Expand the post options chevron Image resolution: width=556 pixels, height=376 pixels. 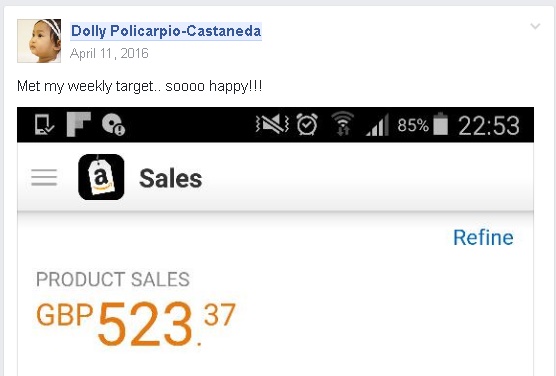coord(535,26)
